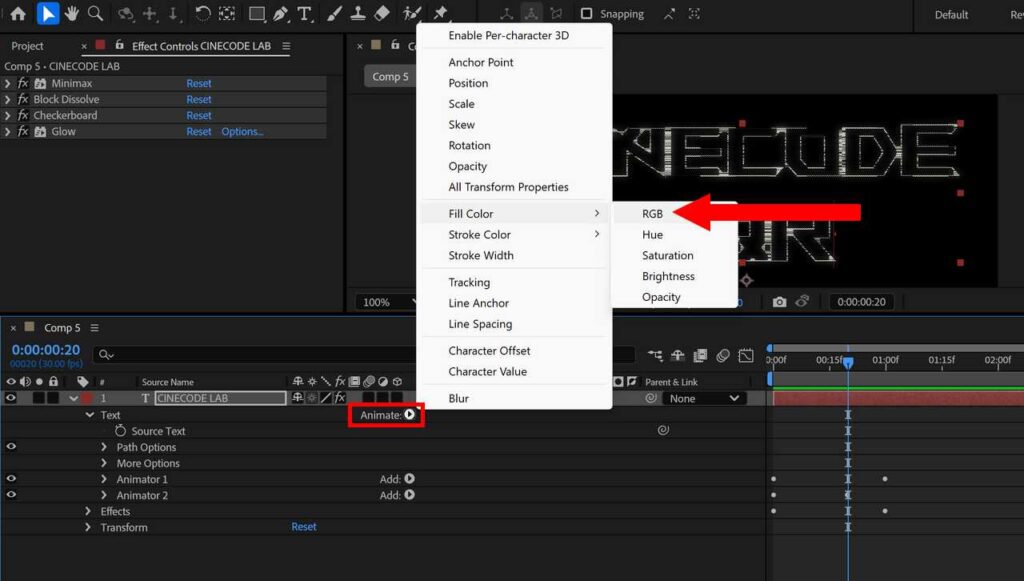Click the timeline current-time indicator

[848, 361]
